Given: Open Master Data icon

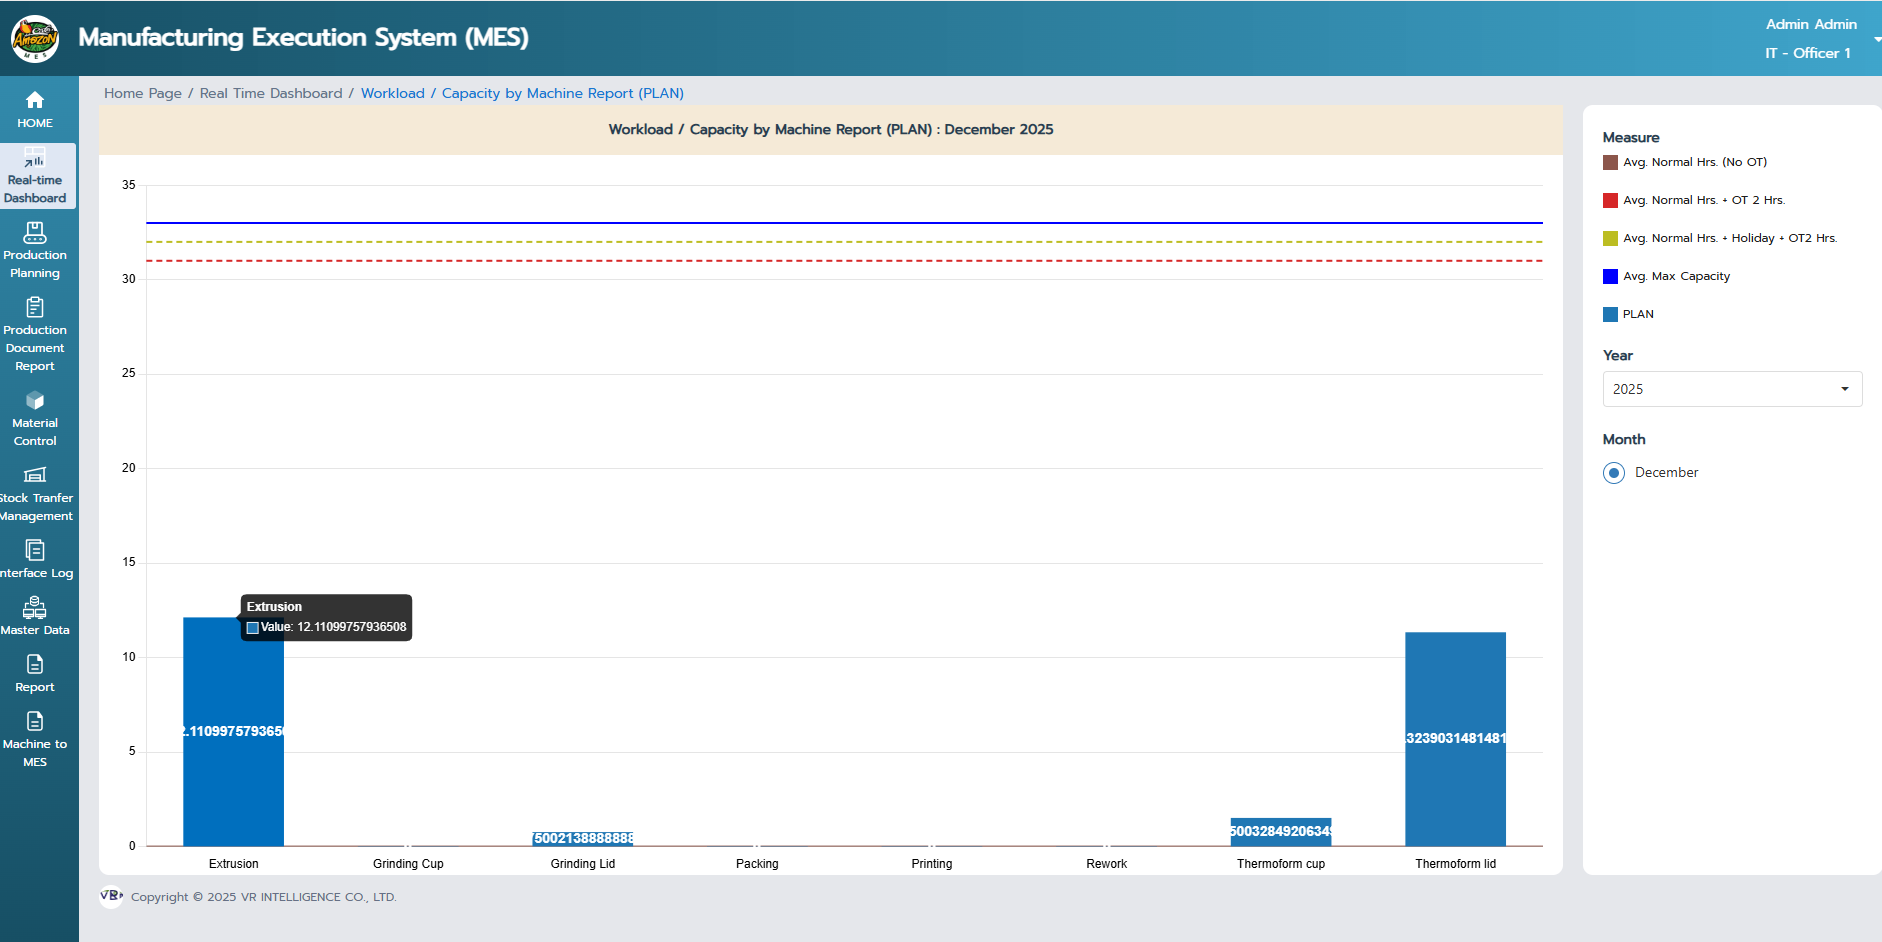Looking at the screenshot, I should pos(35,607).
